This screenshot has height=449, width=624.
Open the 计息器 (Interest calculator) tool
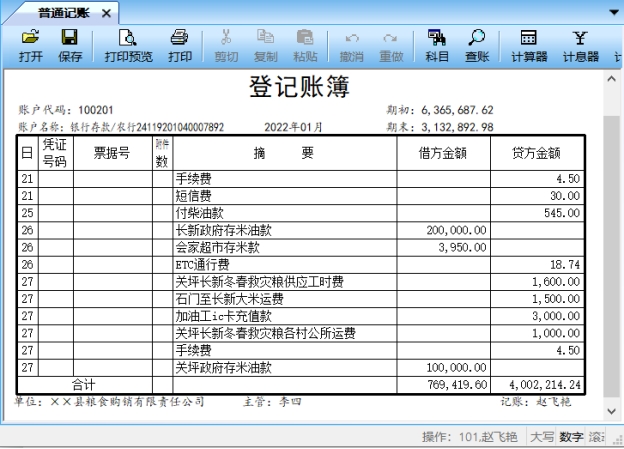click(580, 45)
